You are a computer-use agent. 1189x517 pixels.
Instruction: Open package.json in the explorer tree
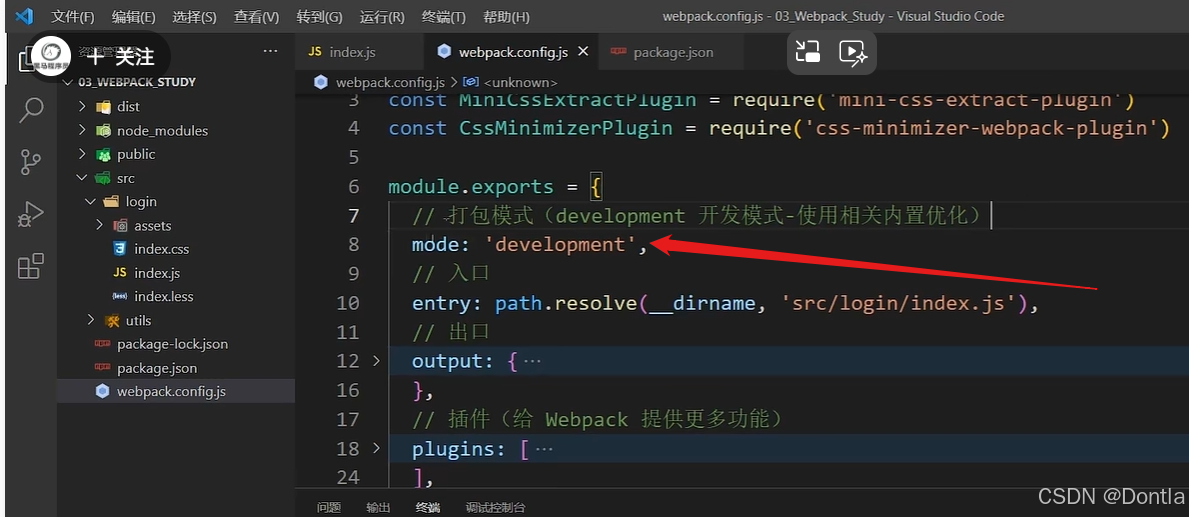click(x=157, y=368)
